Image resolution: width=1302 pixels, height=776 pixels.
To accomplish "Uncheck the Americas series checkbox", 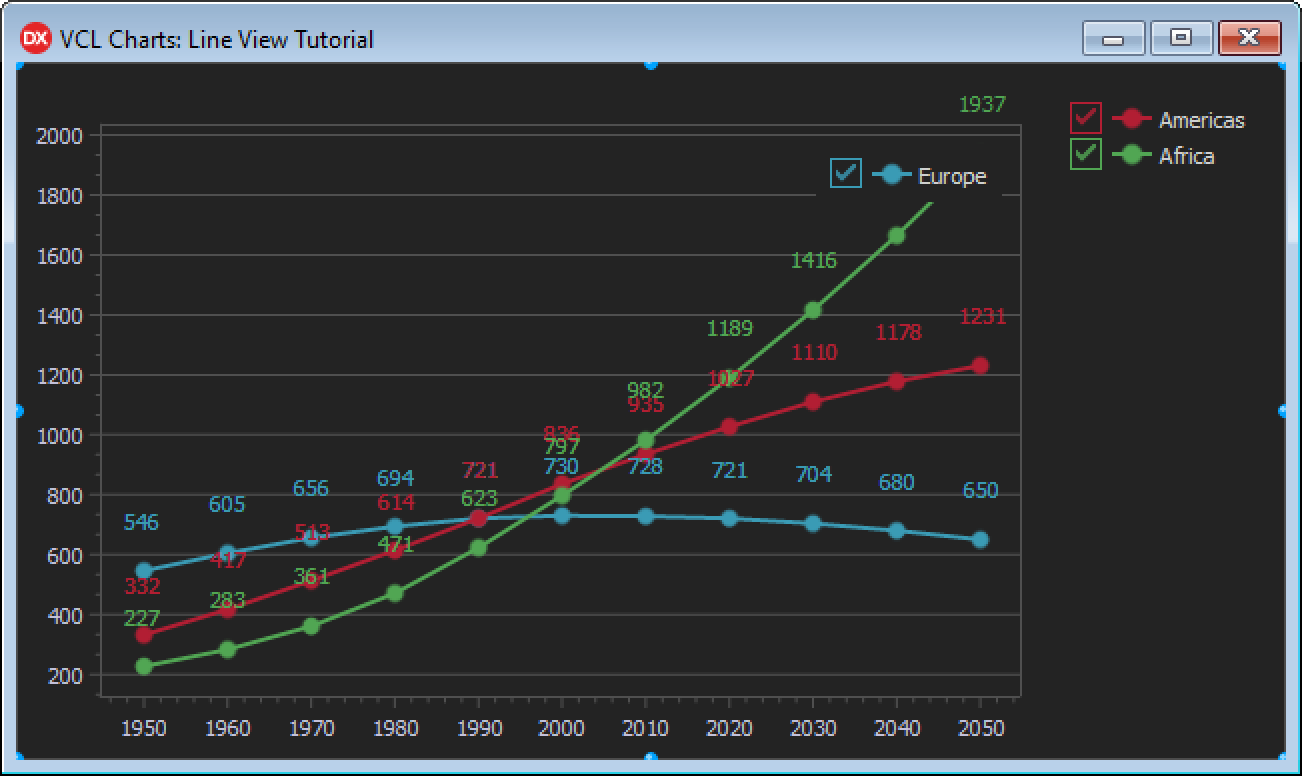I will (x=1085, y=119).
